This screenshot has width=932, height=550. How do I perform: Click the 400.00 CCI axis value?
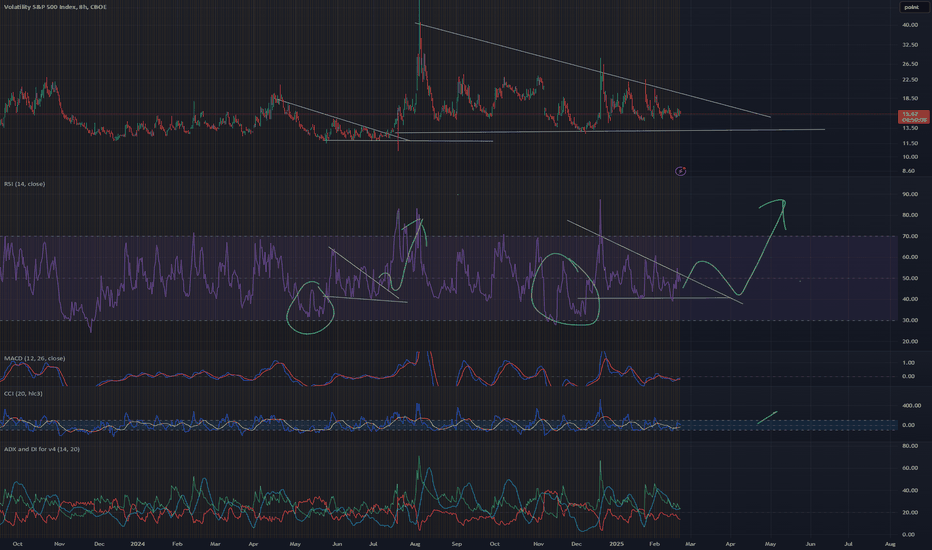click(912, 406)
